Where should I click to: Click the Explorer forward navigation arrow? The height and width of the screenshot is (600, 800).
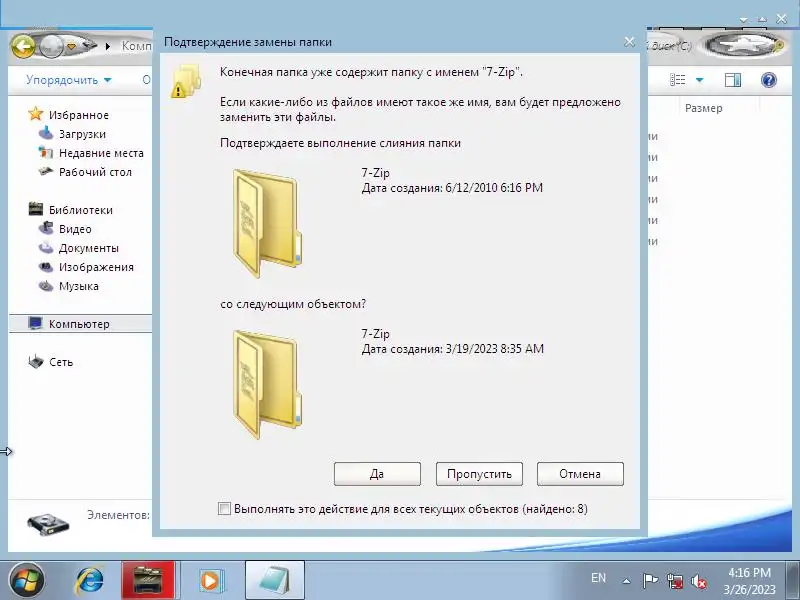pyautogui.click(x=51, y=47)
